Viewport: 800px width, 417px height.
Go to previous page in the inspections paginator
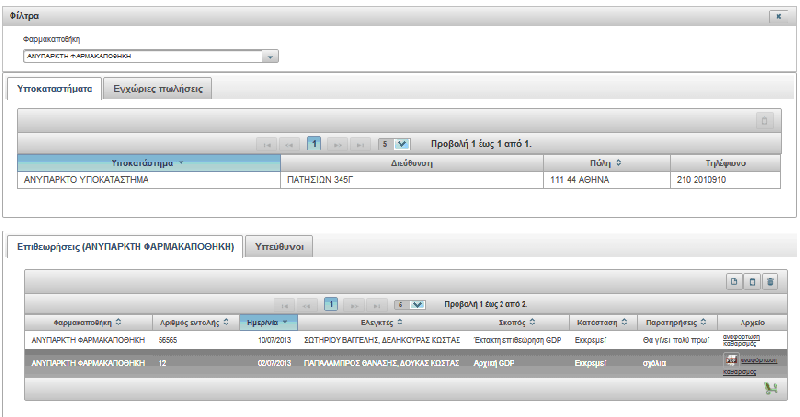pyautogui.click(x=307, y=305)
